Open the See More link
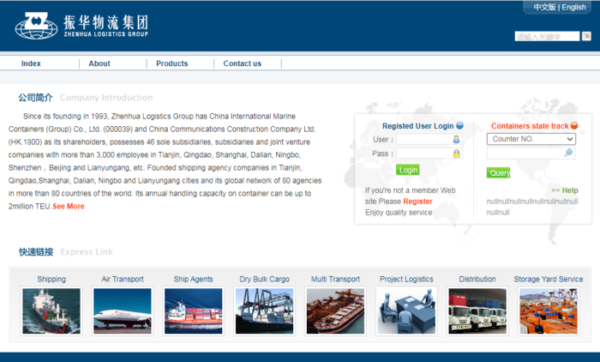 click(x=68, y=206)
